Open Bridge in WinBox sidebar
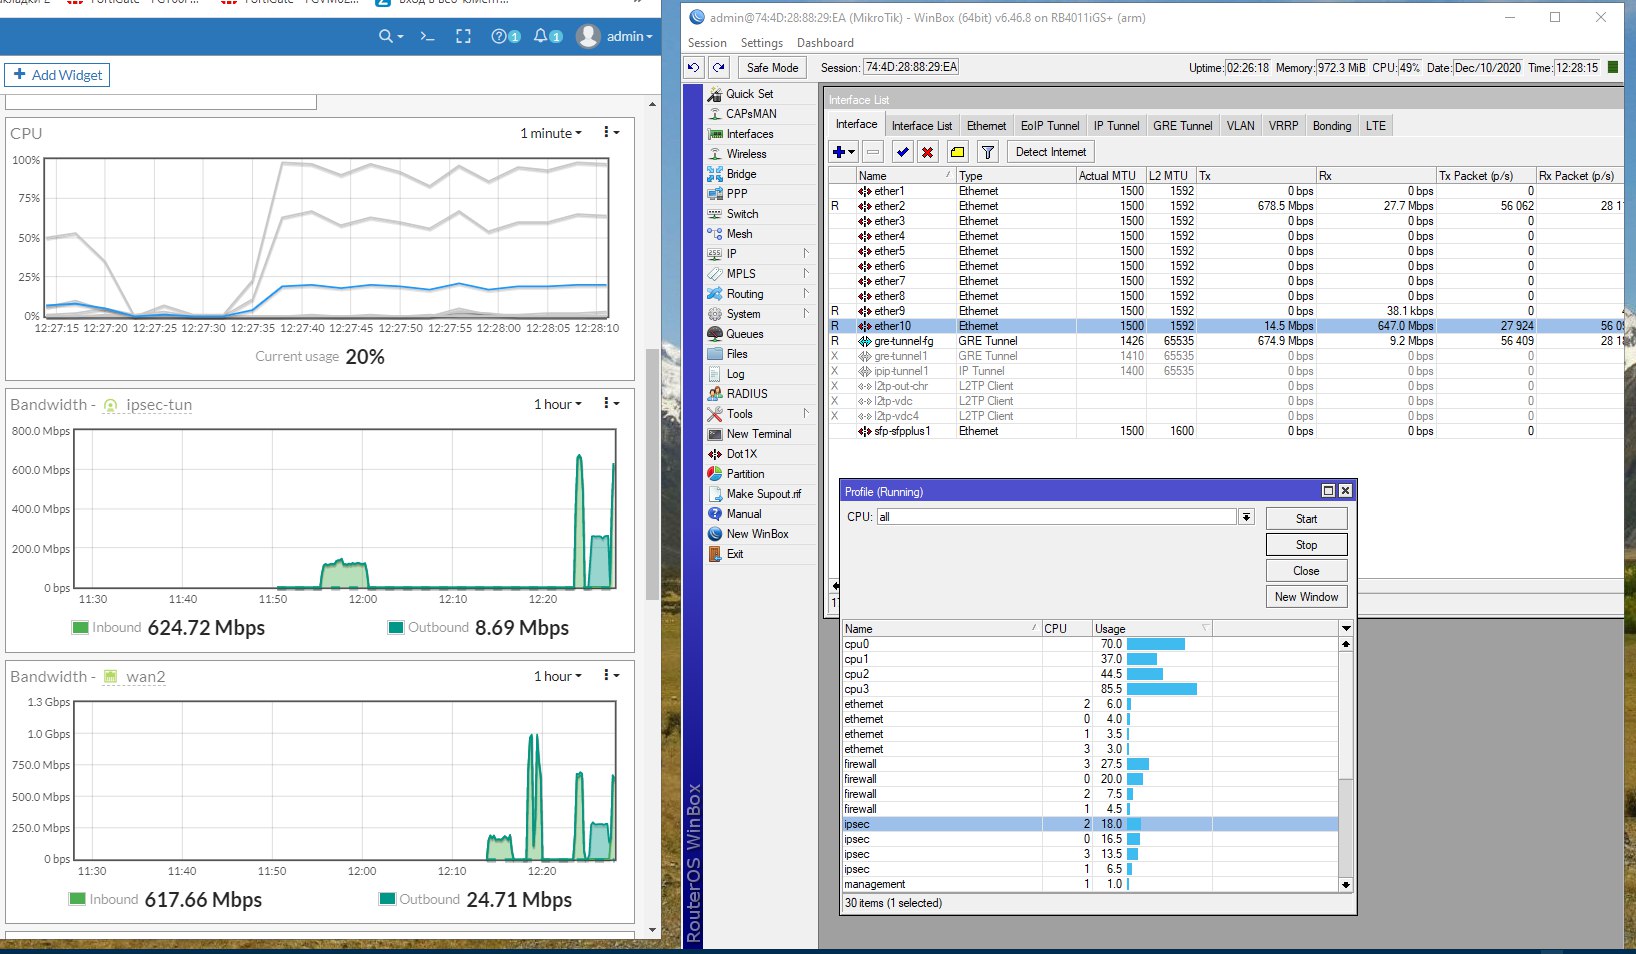 point(741,174)
